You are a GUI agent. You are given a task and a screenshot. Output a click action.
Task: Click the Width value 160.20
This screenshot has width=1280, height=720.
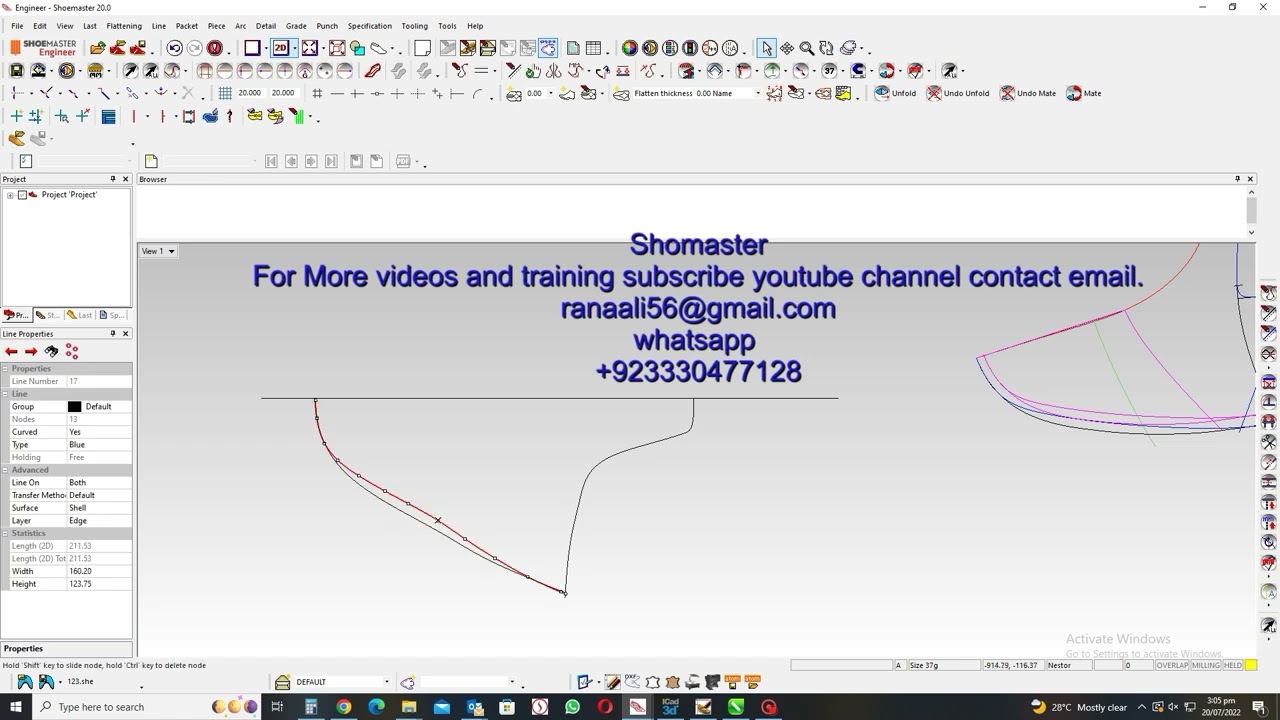[99, 571]
